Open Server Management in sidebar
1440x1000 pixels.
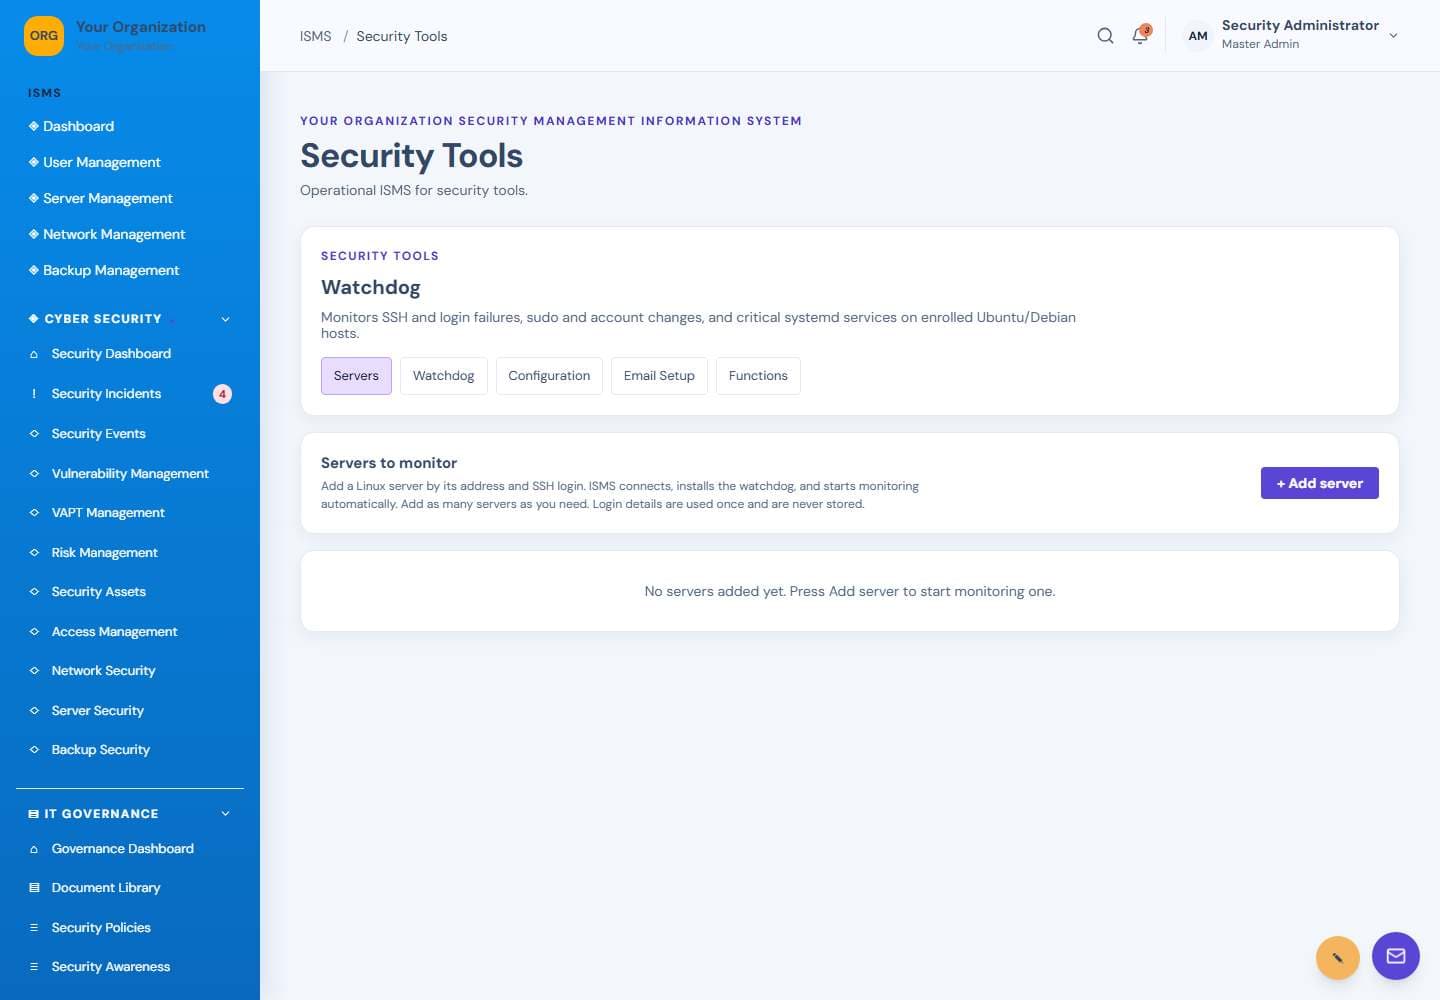pyautogui.click(x=107, y=198)
